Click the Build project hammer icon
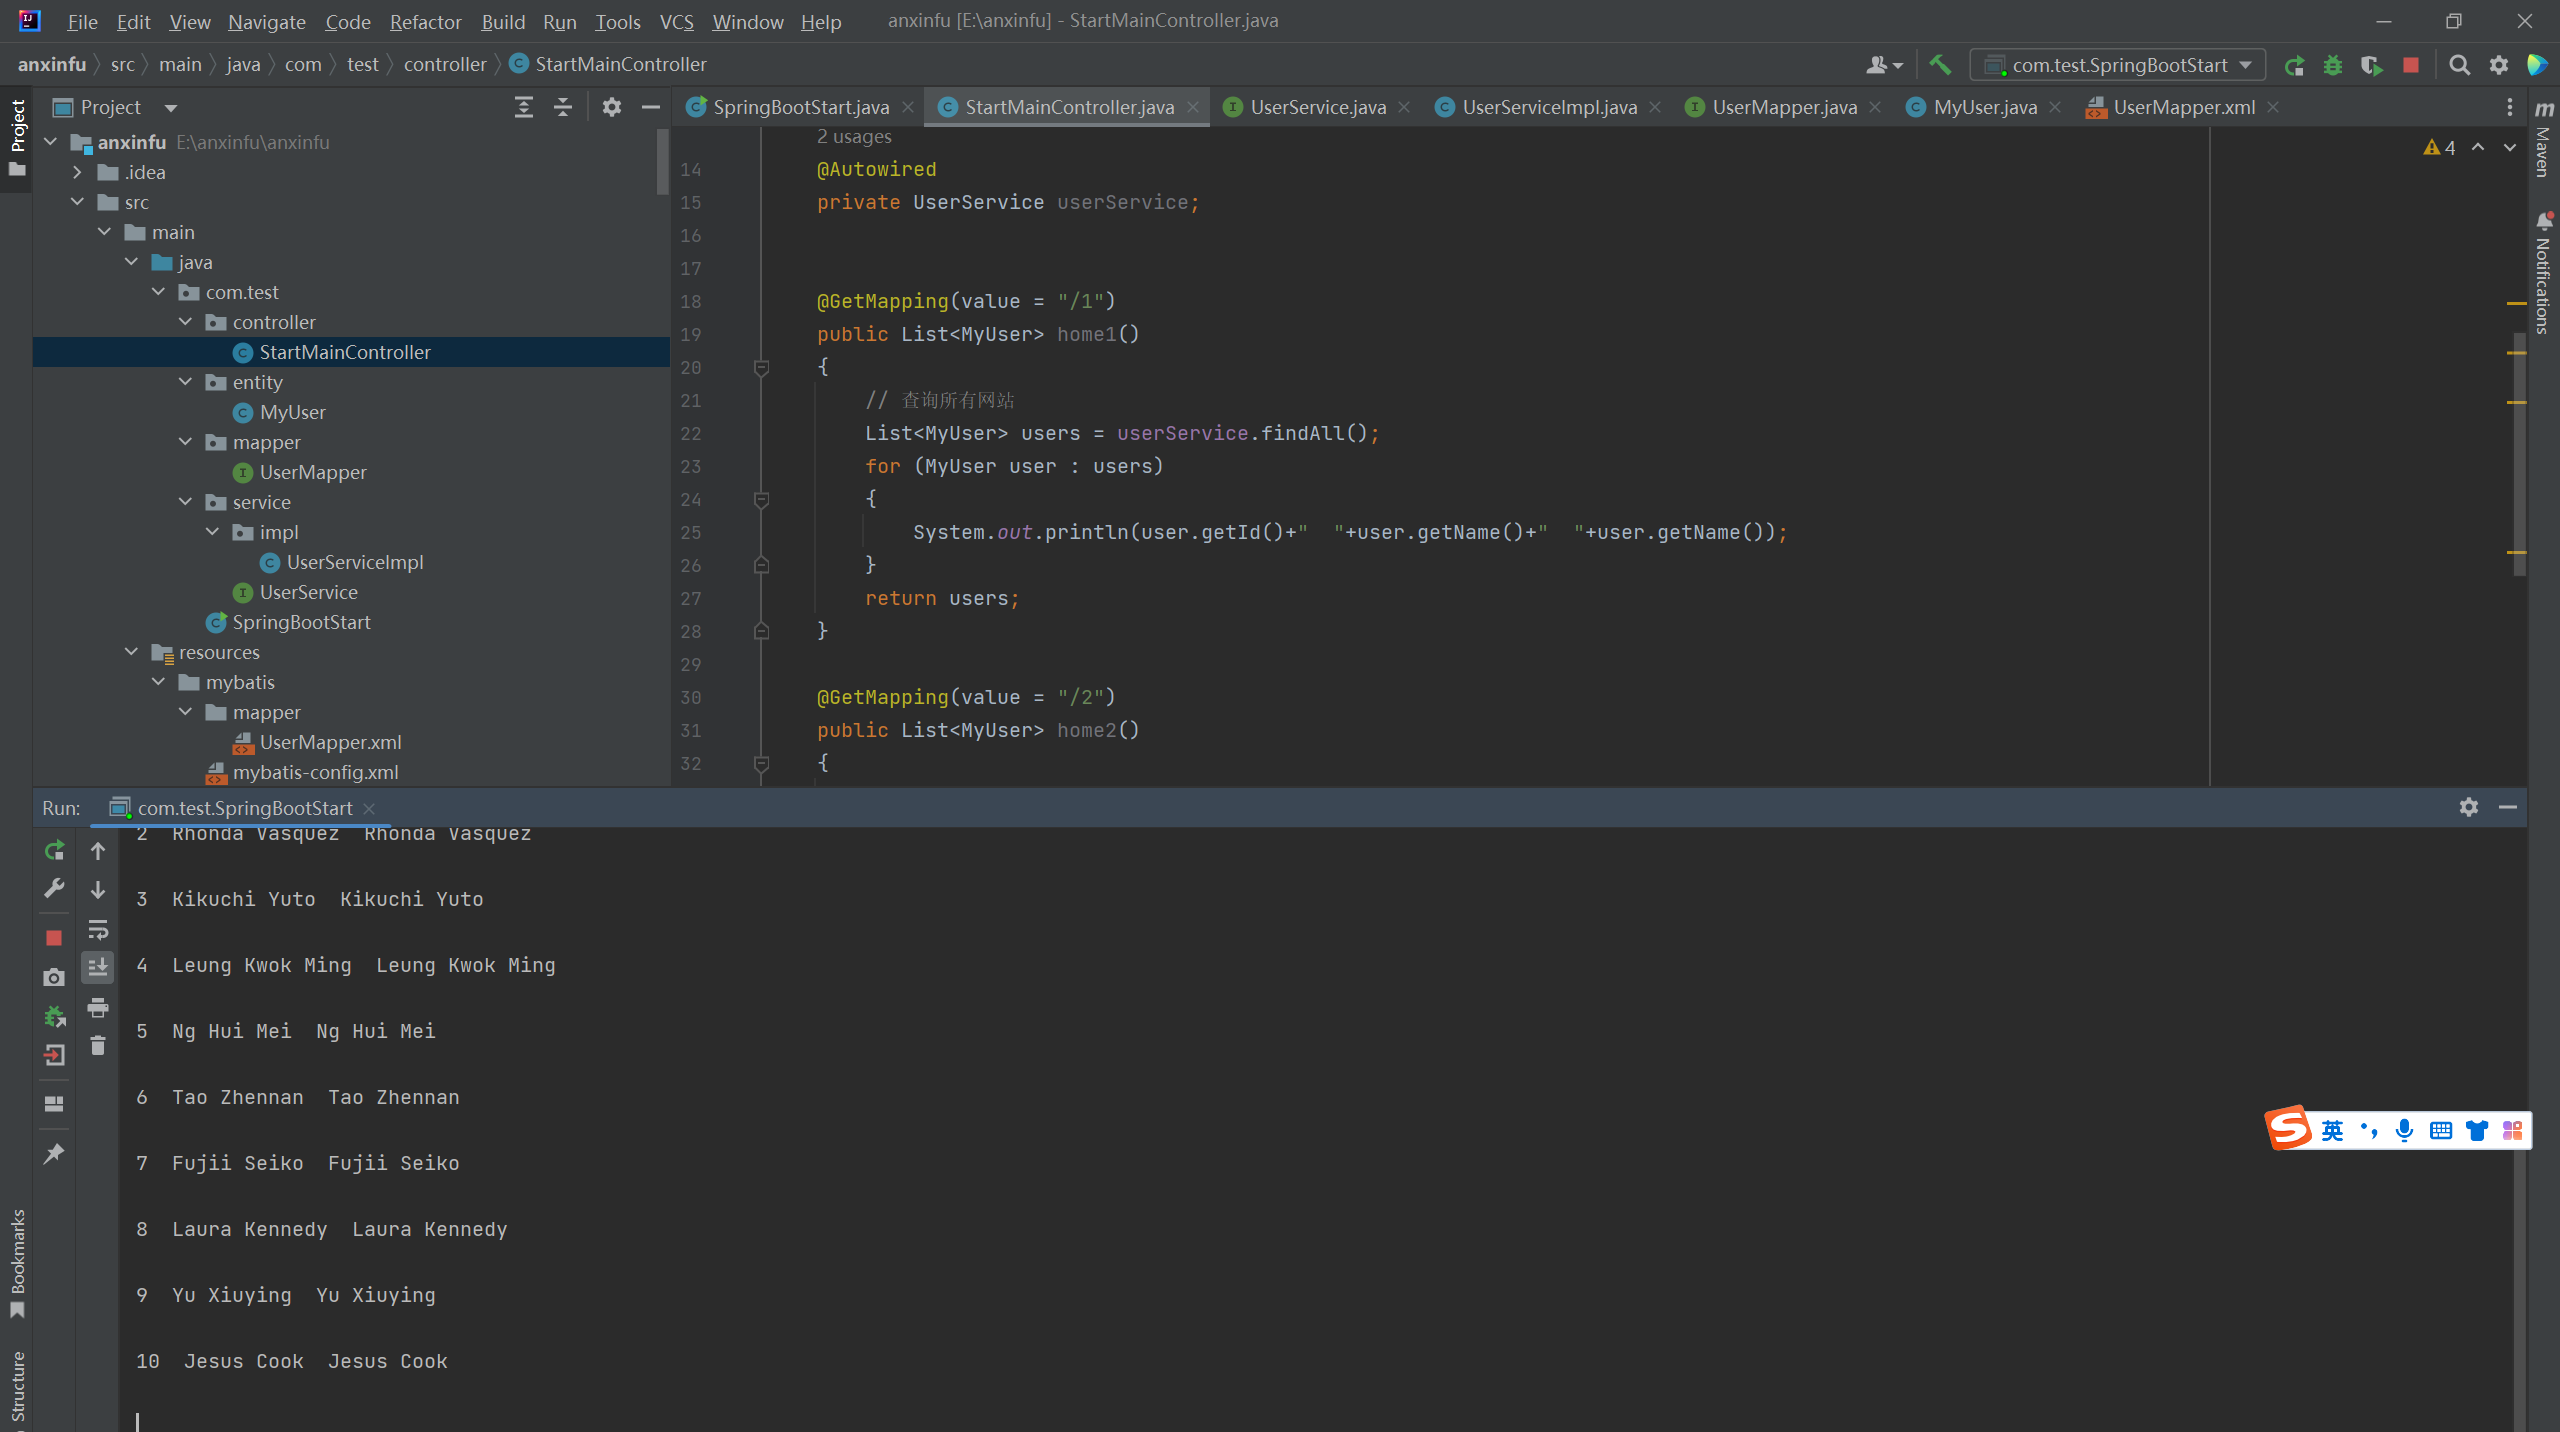The image size is (2560, 1432). point(1940,65)
